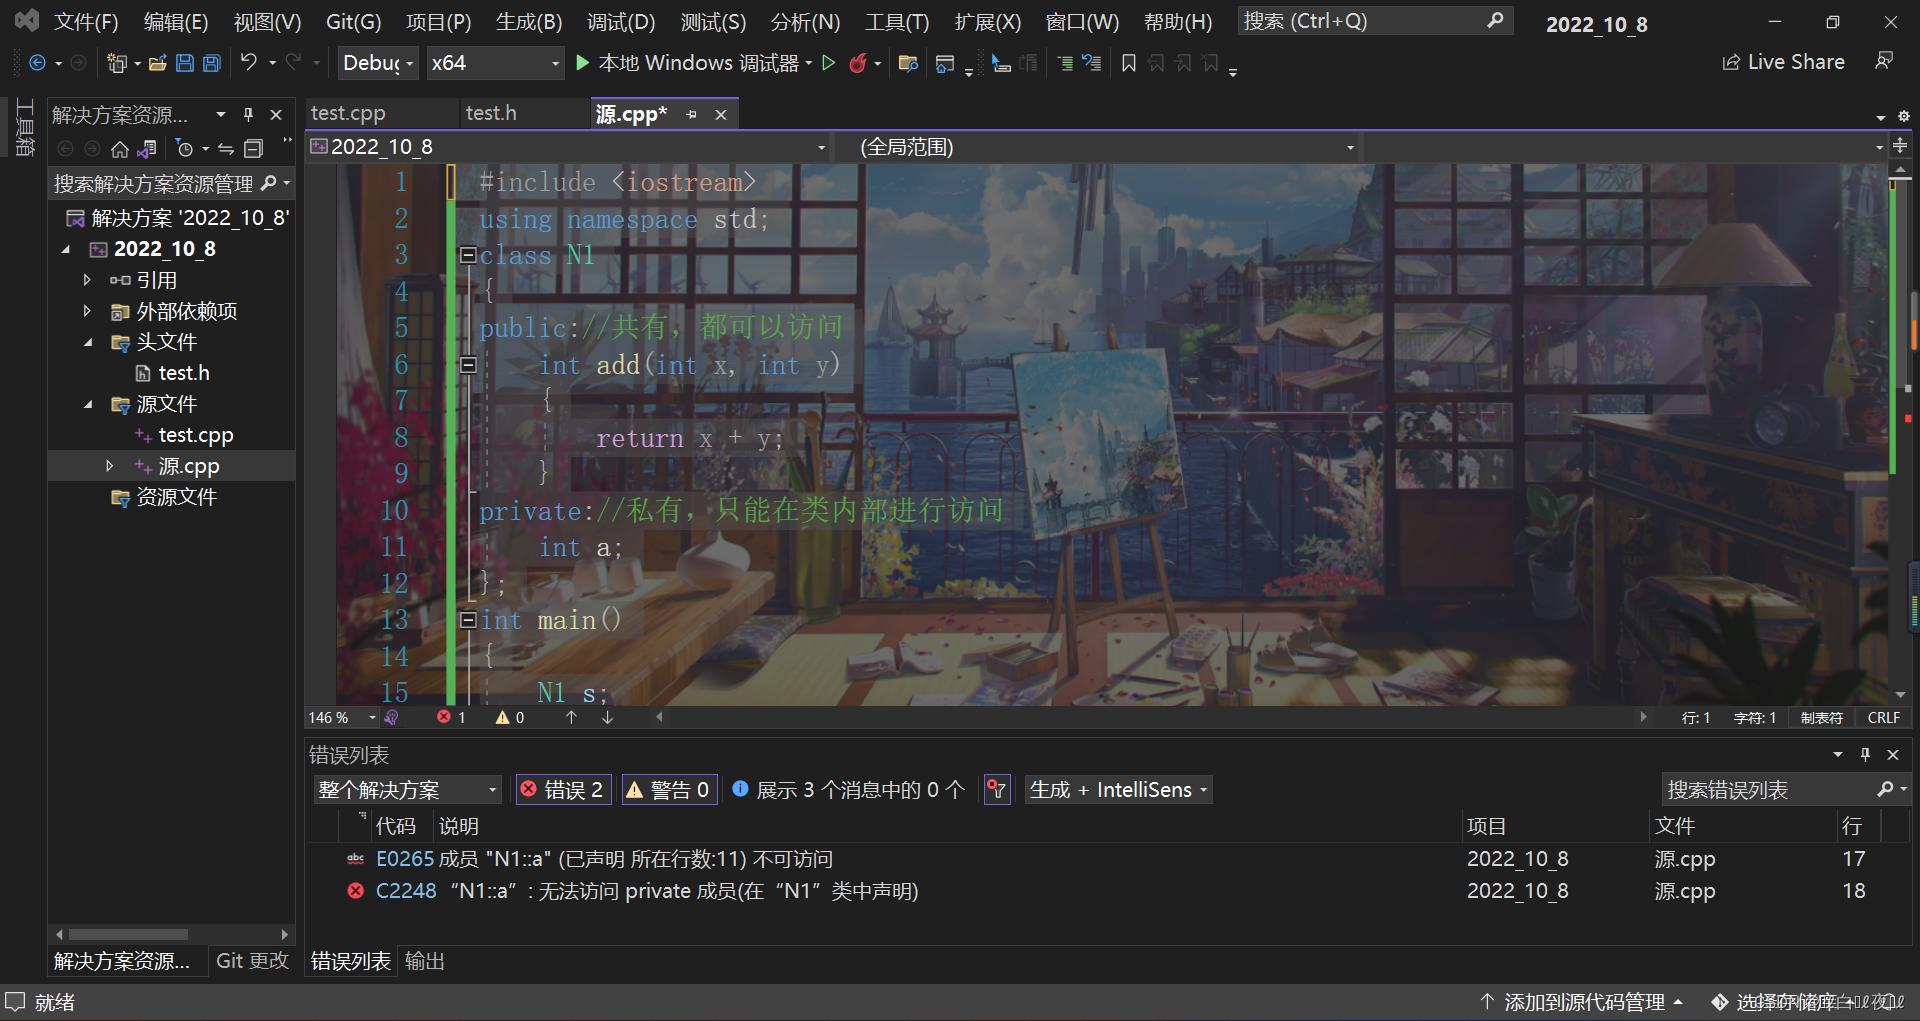This screenshot has width=1920, height=1021.
Task: Click the comment selected lines icon
Action: tap(1065, 63)
